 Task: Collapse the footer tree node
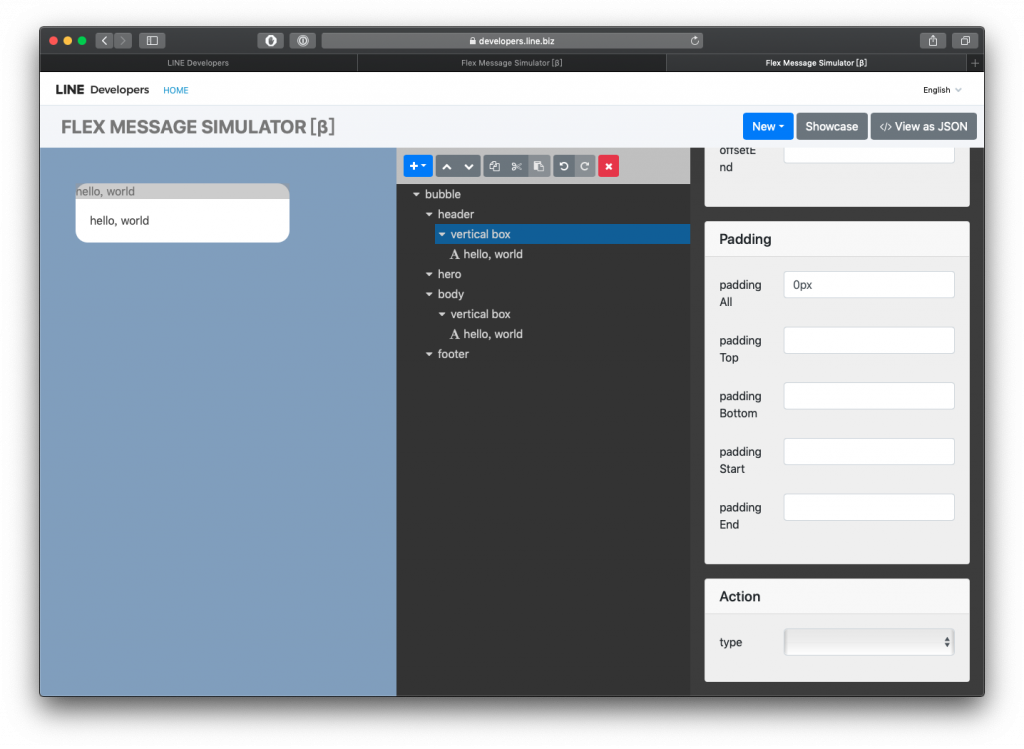click(x=429, y=354)
